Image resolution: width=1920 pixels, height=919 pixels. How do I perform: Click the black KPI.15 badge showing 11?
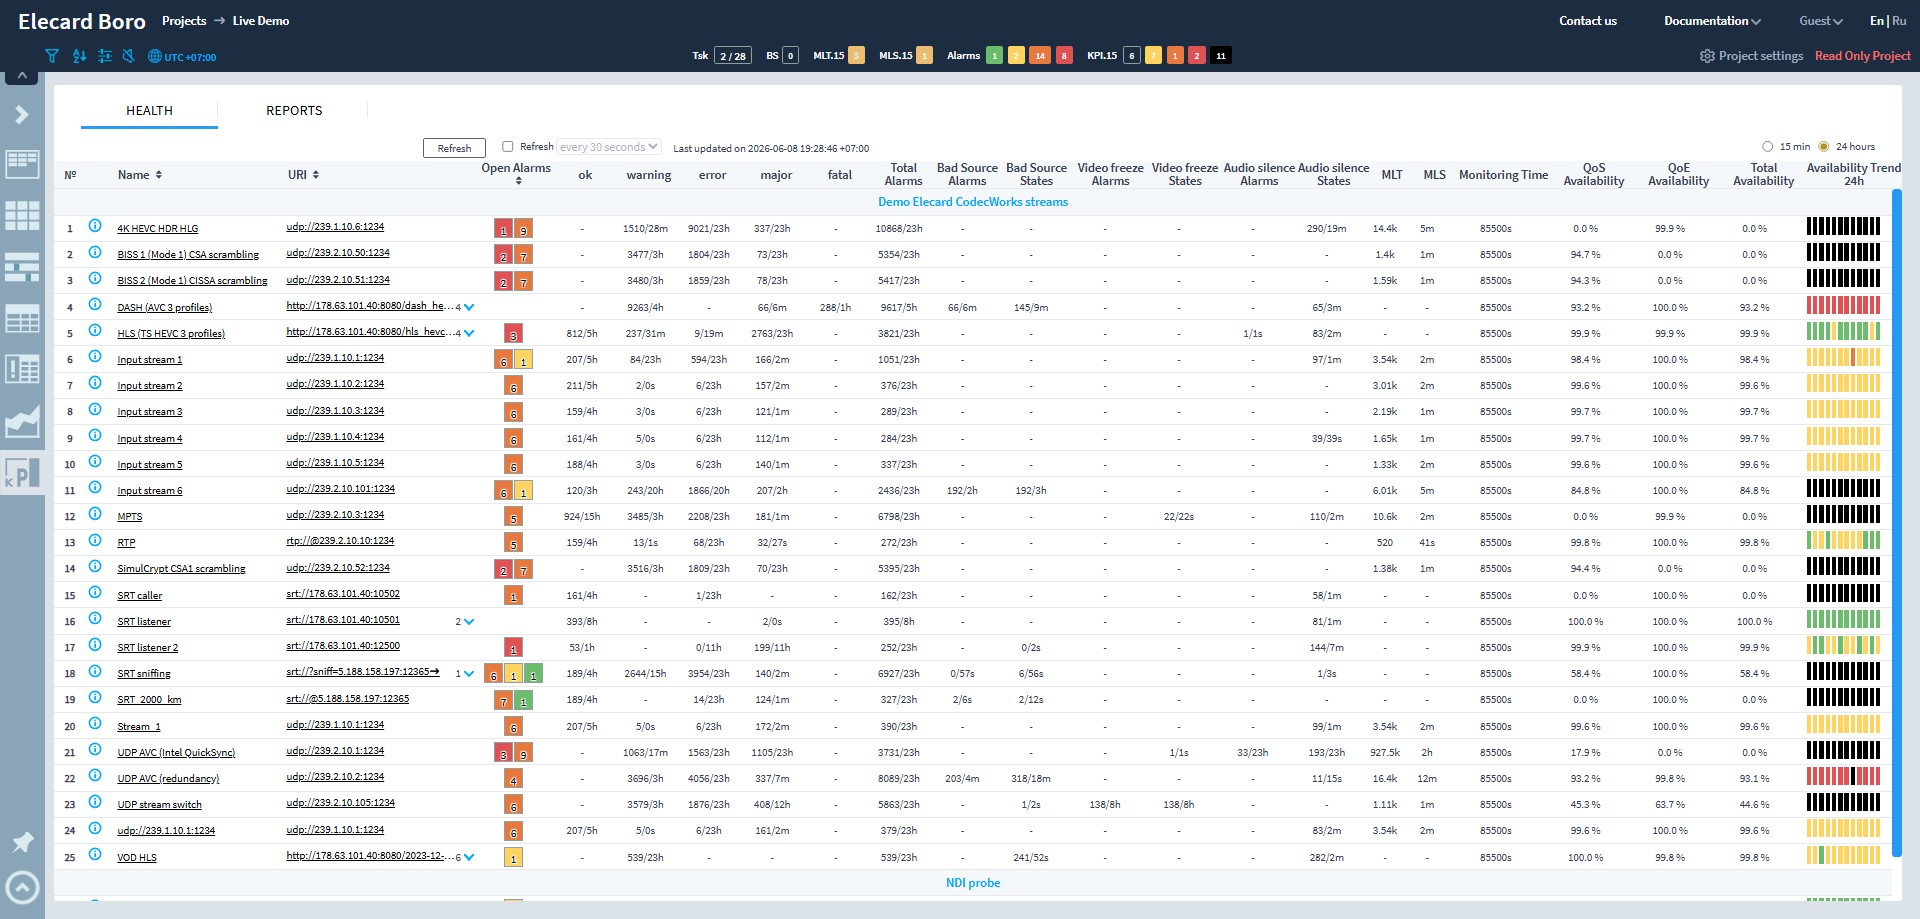point(1221,56)
